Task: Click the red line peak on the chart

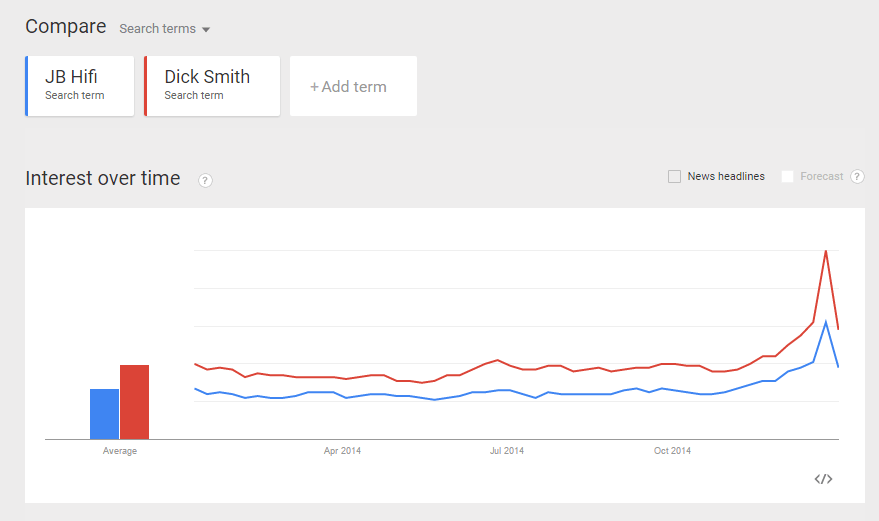Action: (x=826, y=251)
